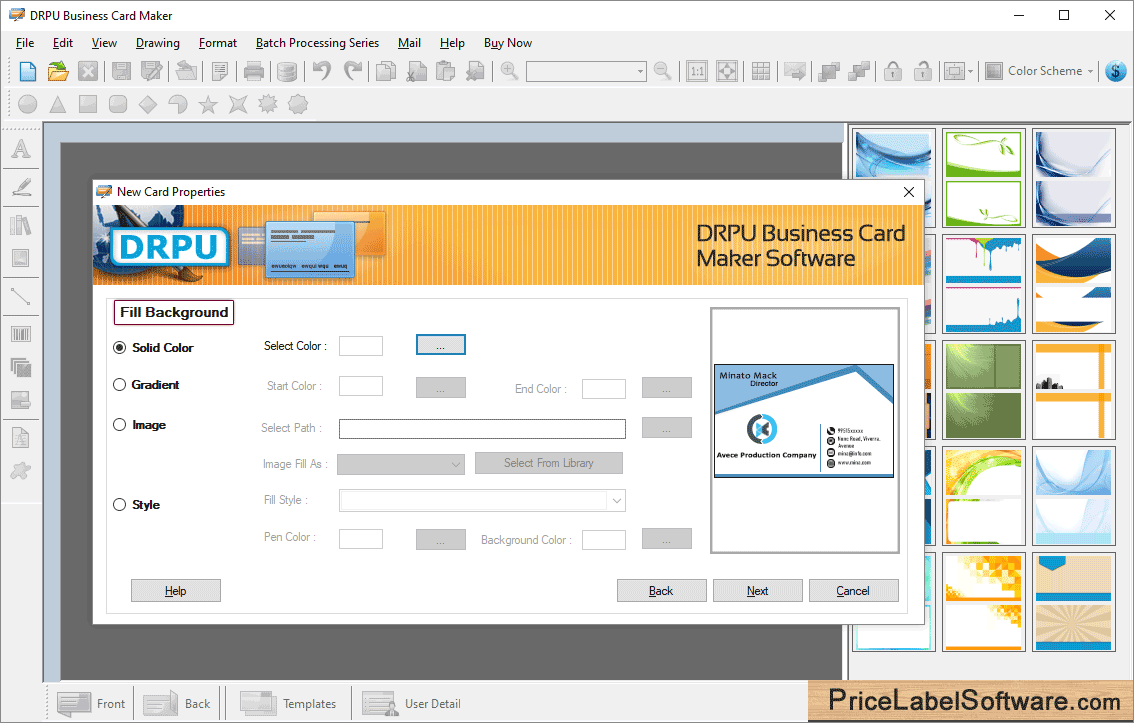Click the Select Color swatch box
The image size is (1134, 723).
click(361, 346)
